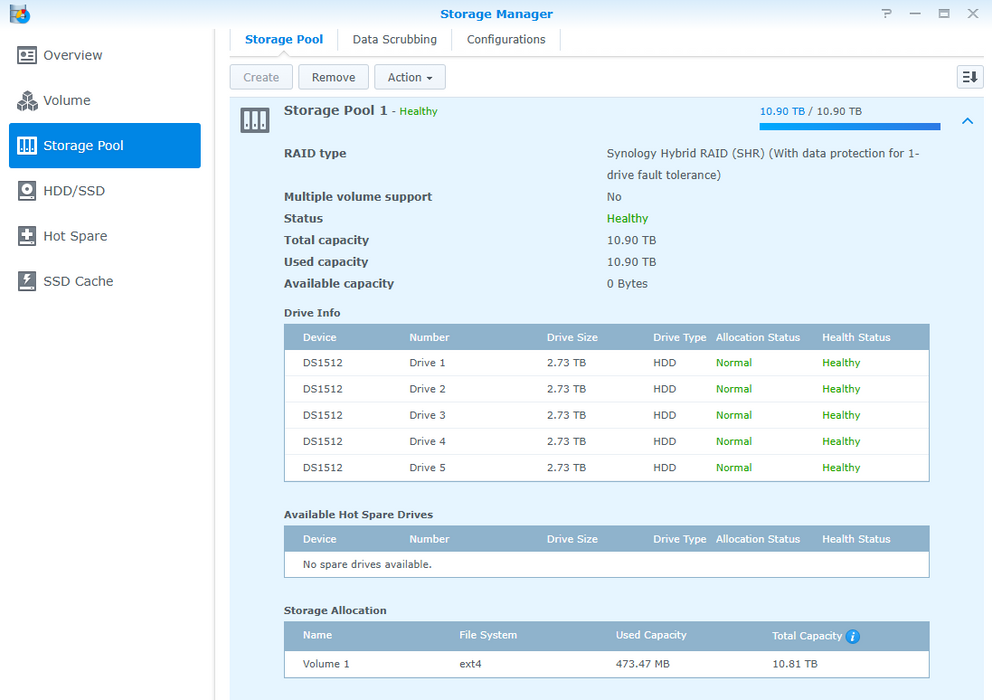Image resolution: width=992 pixels, height=700 pixels.
Task: Click 'No spare drives available.' text
Action: pyautogui.click(x=367, y=565)
